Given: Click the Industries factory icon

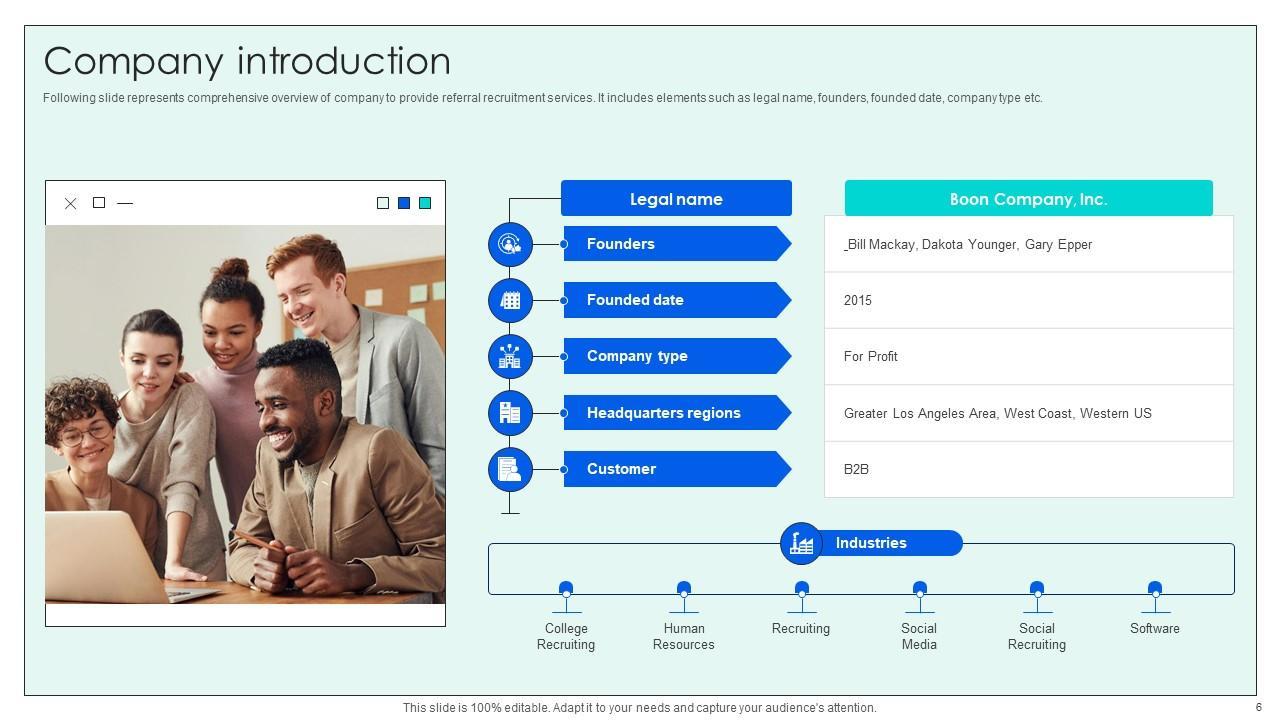Looking at the screenshot, I should pos(801,543).
